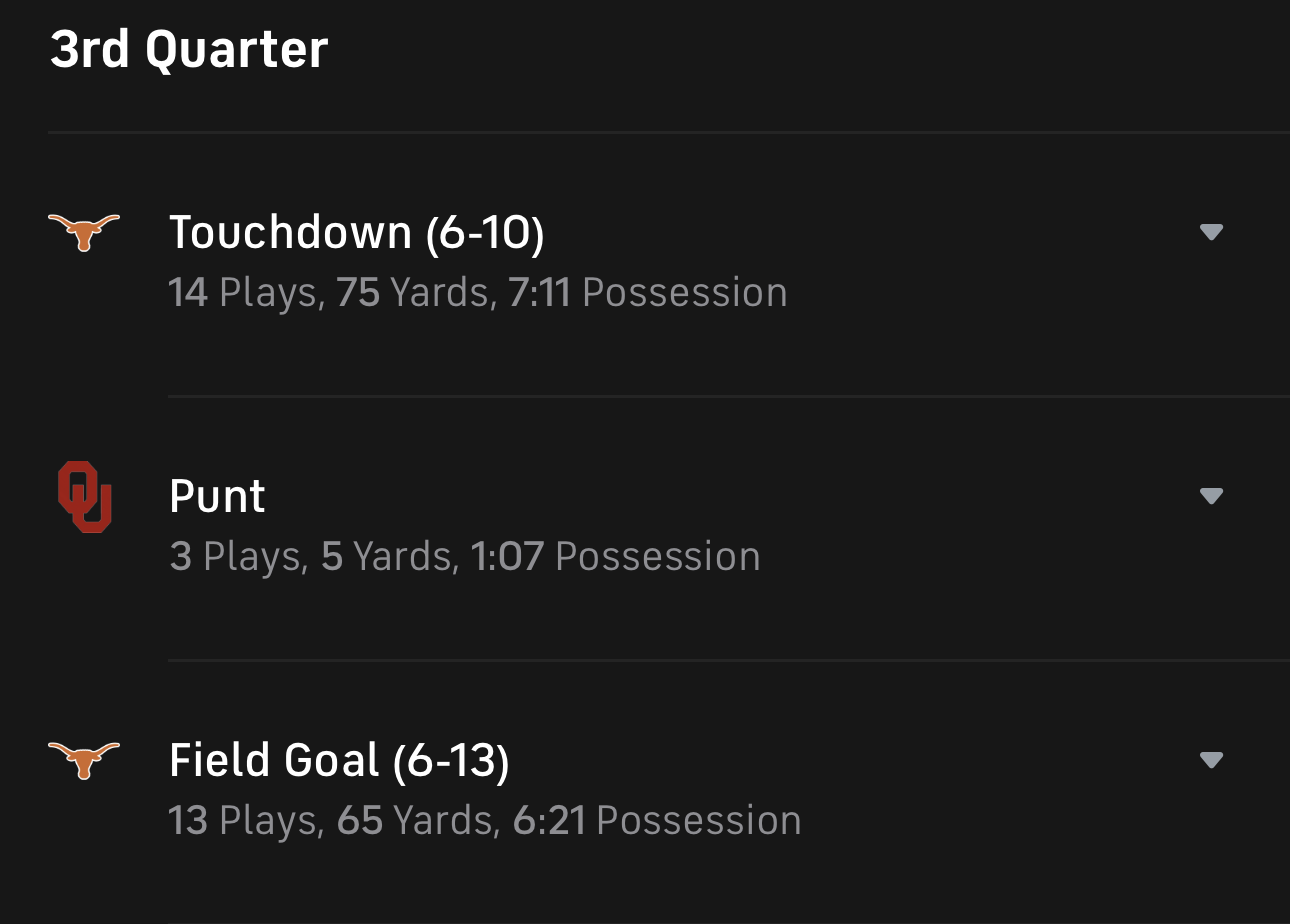Expand the Punt drive details arrow
1290x924 pixels.
point(1211,496)
